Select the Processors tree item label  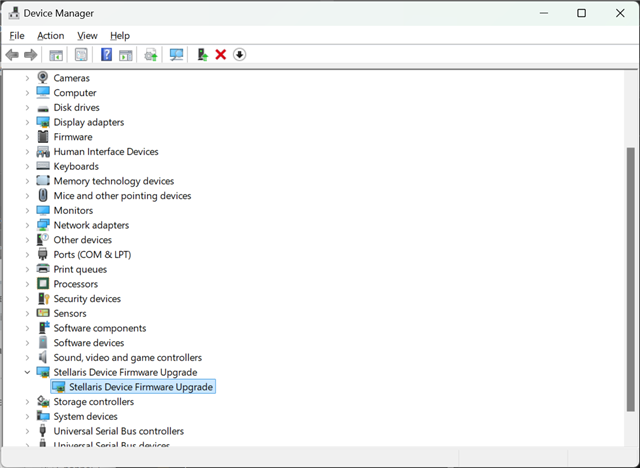[x=76, y=284]
